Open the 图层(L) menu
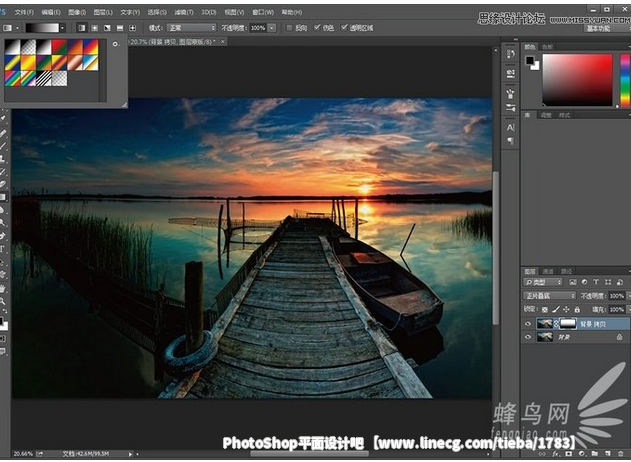631x462 pixels. 103,12
